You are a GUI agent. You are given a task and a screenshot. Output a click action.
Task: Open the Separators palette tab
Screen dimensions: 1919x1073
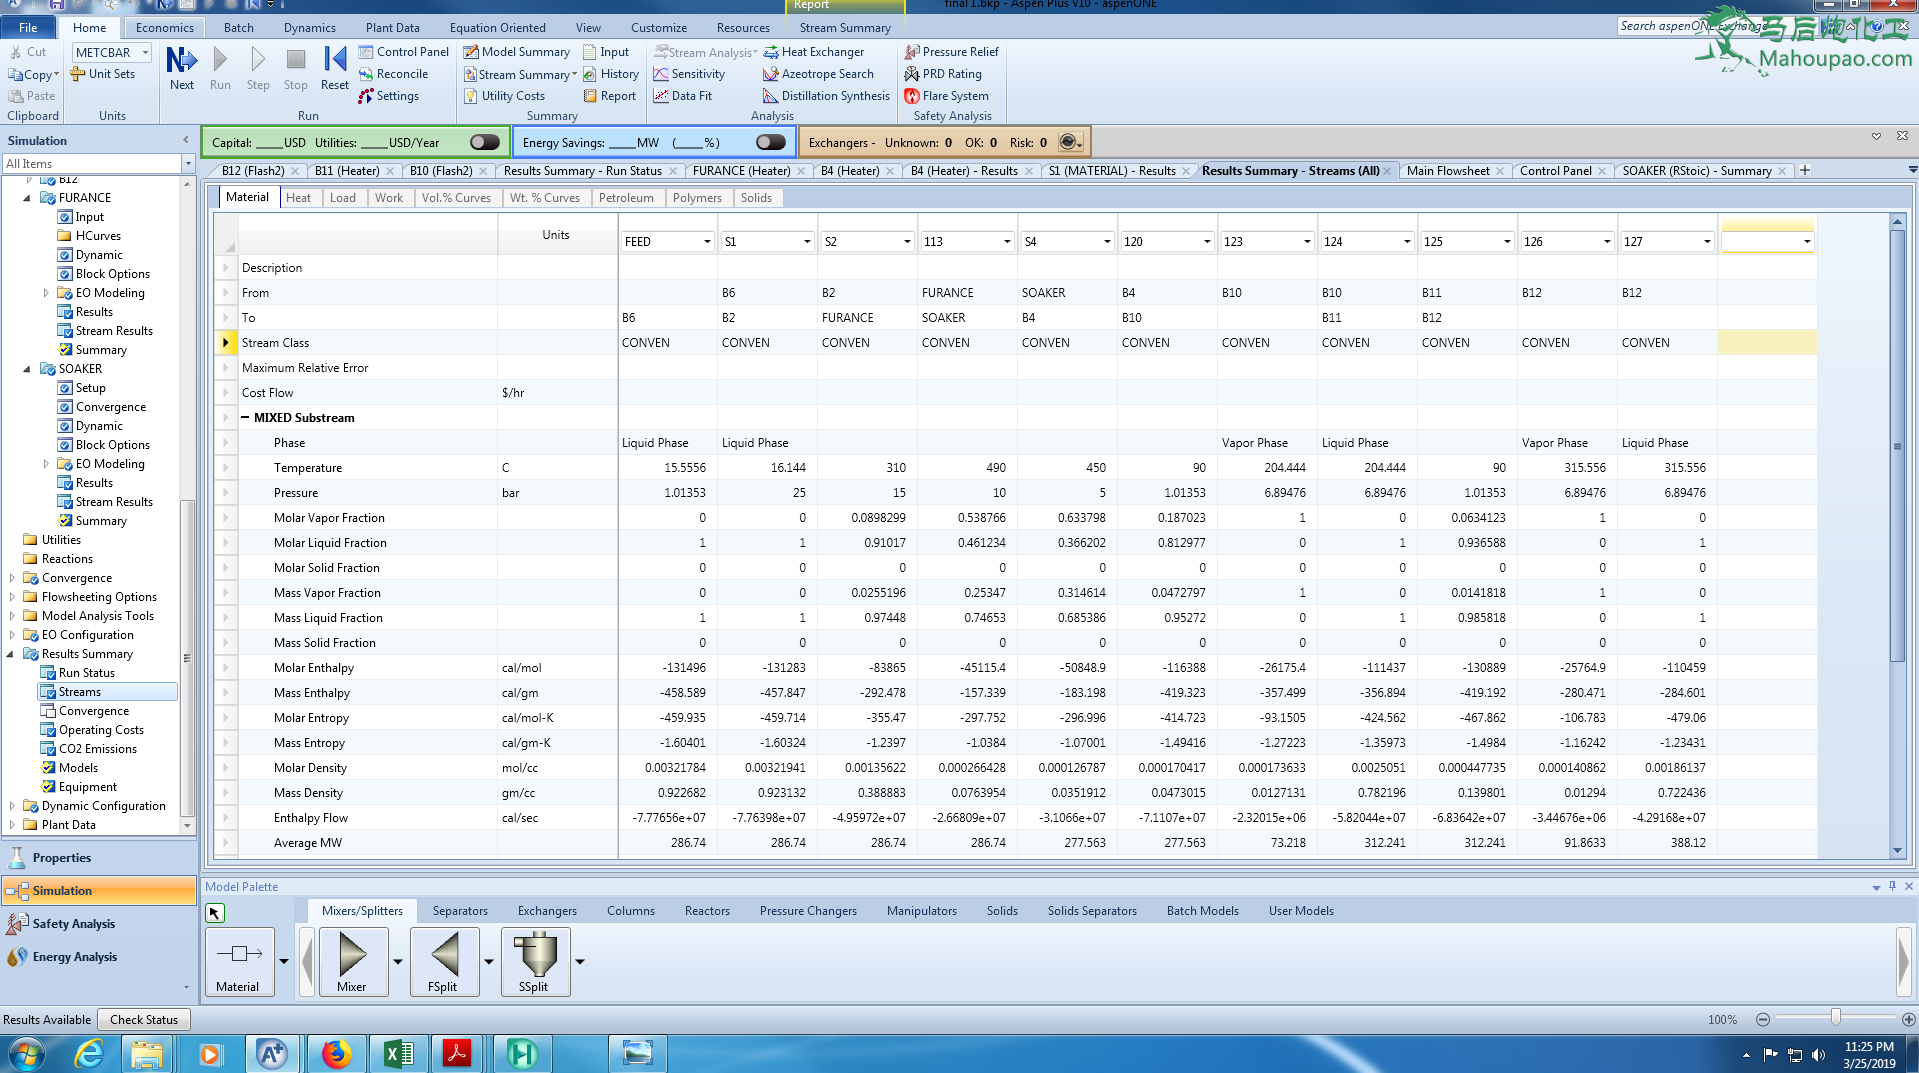click(460, 911)
